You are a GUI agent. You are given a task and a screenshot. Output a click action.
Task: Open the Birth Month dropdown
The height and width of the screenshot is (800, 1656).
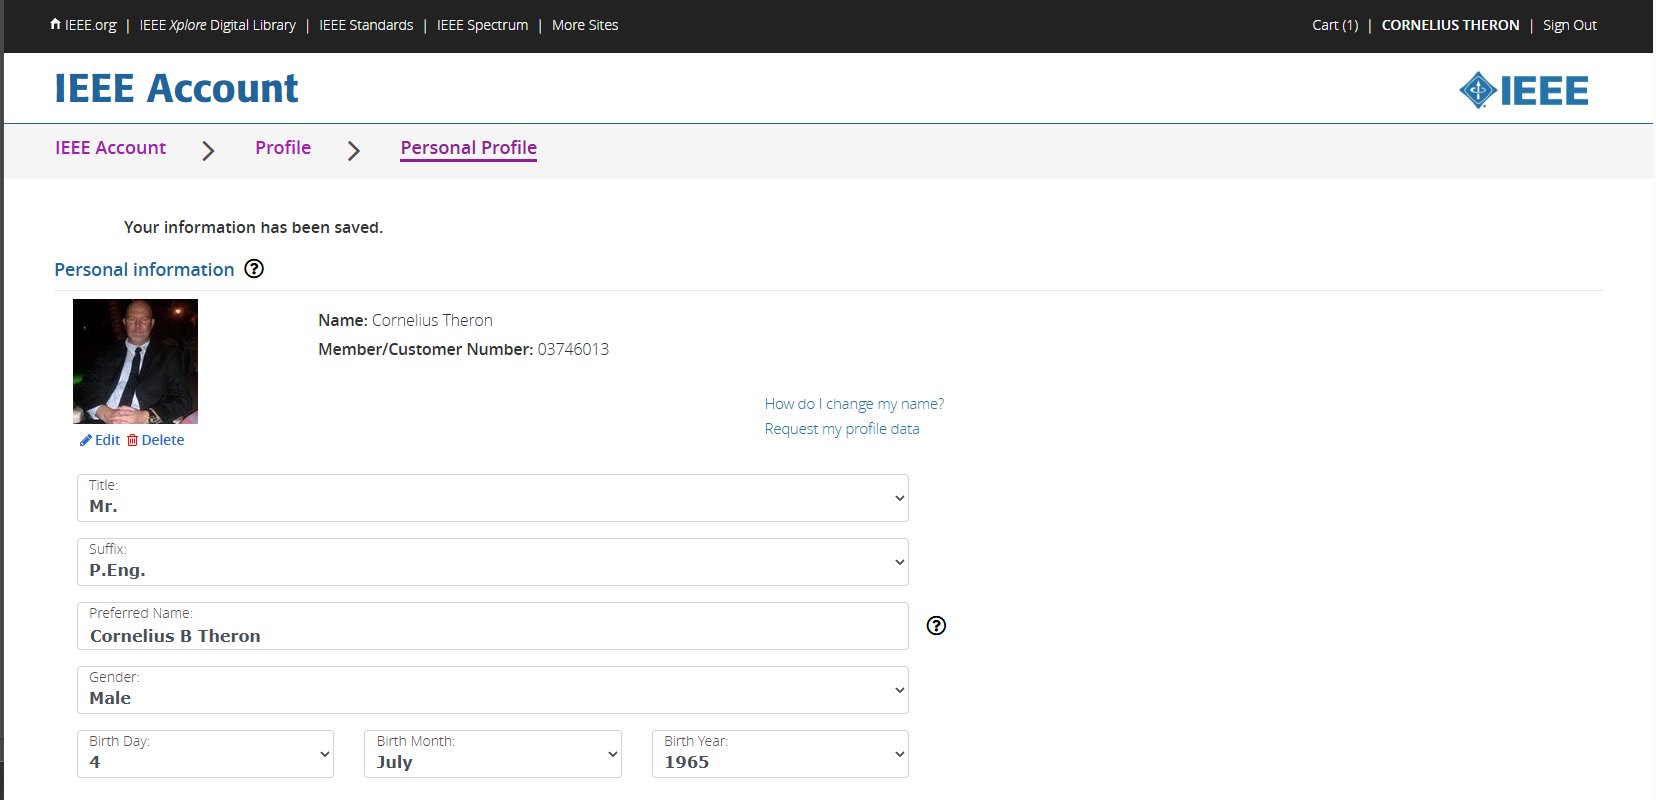point(492,754)
